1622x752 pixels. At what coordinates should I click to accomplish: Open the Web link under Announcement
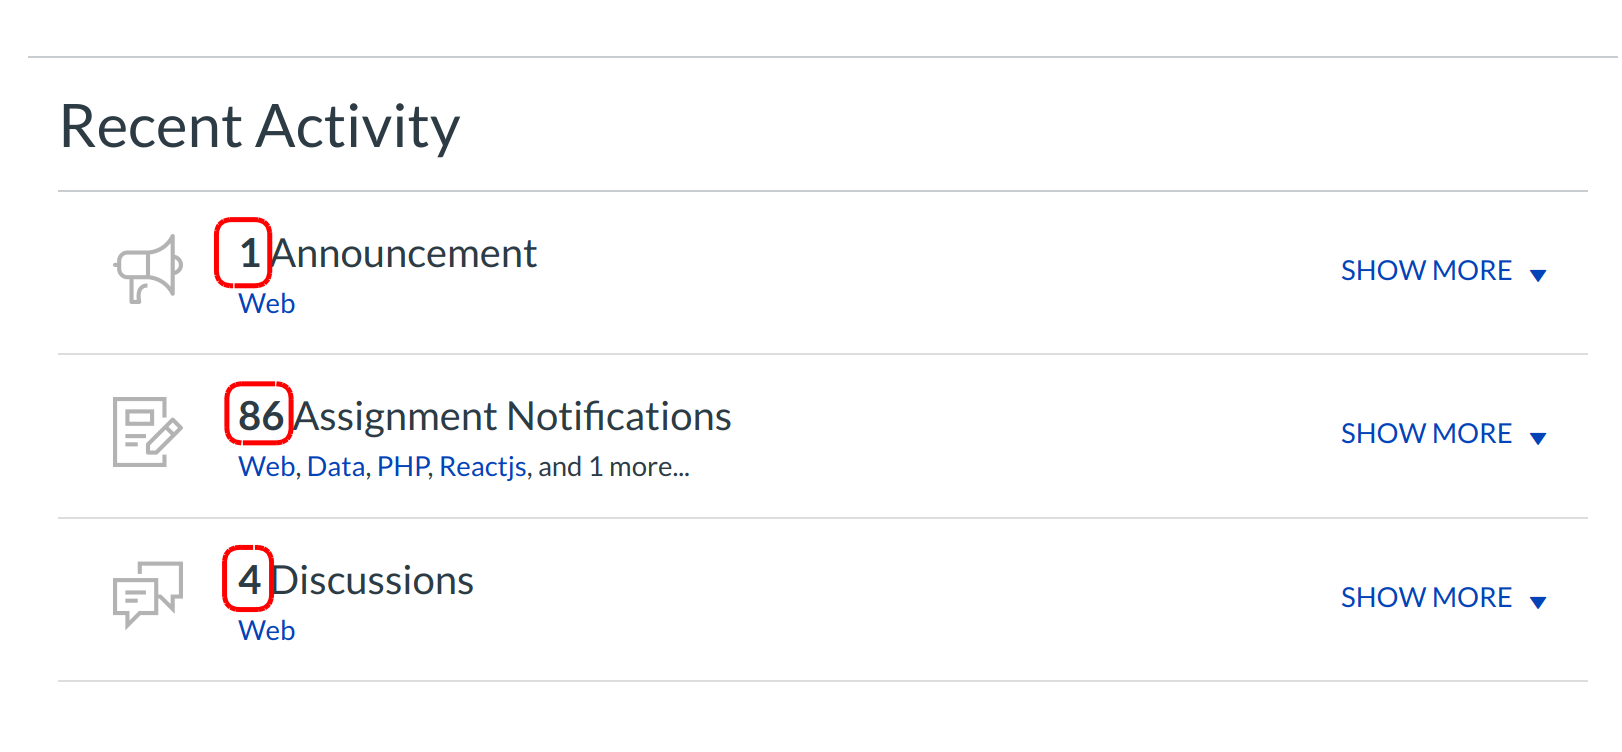click(x=266, y=304)
